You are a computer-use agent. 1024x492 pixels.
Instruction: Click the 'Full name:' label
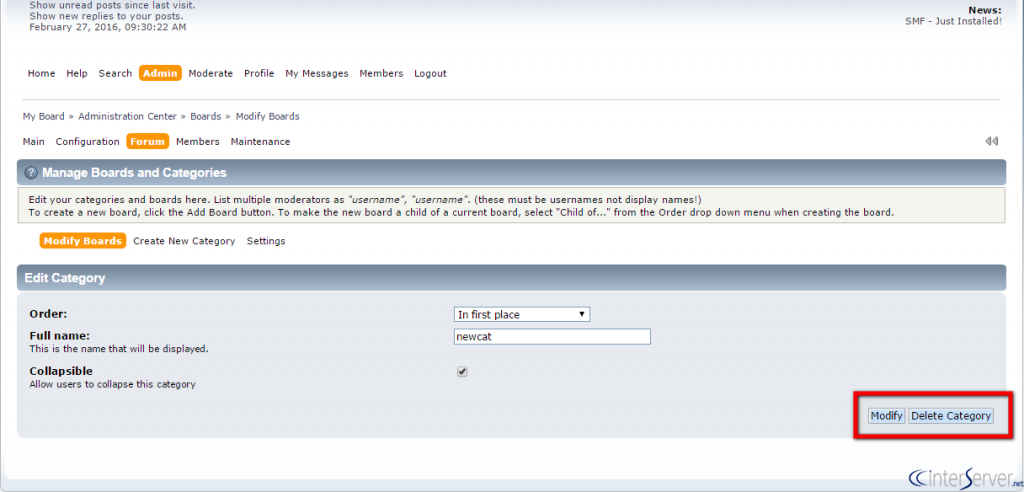(x=59, y=336)
